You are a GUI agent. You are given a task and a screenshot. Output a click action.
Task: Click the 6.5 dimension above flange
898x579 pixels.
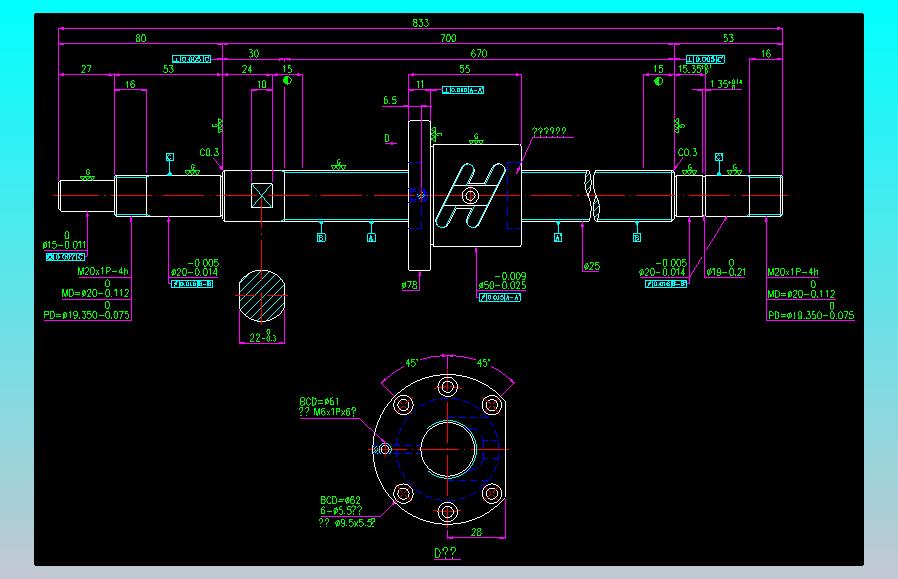click(x=390, y=100)
